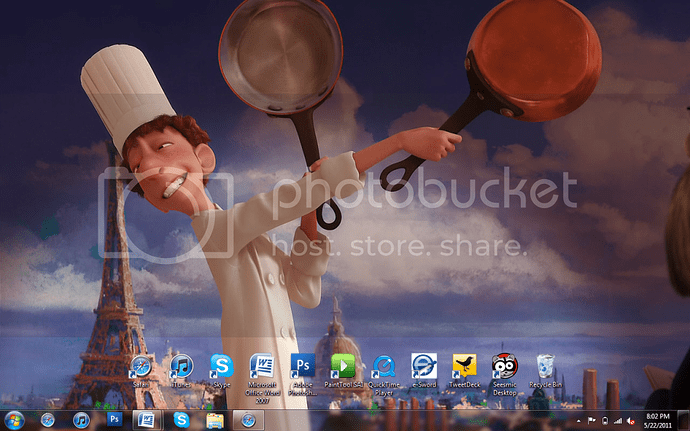The width and height of the screenshot is (690, 431).
Task: Switch to Photoshop from the taskbar
Action: click(x=114, y=419)
